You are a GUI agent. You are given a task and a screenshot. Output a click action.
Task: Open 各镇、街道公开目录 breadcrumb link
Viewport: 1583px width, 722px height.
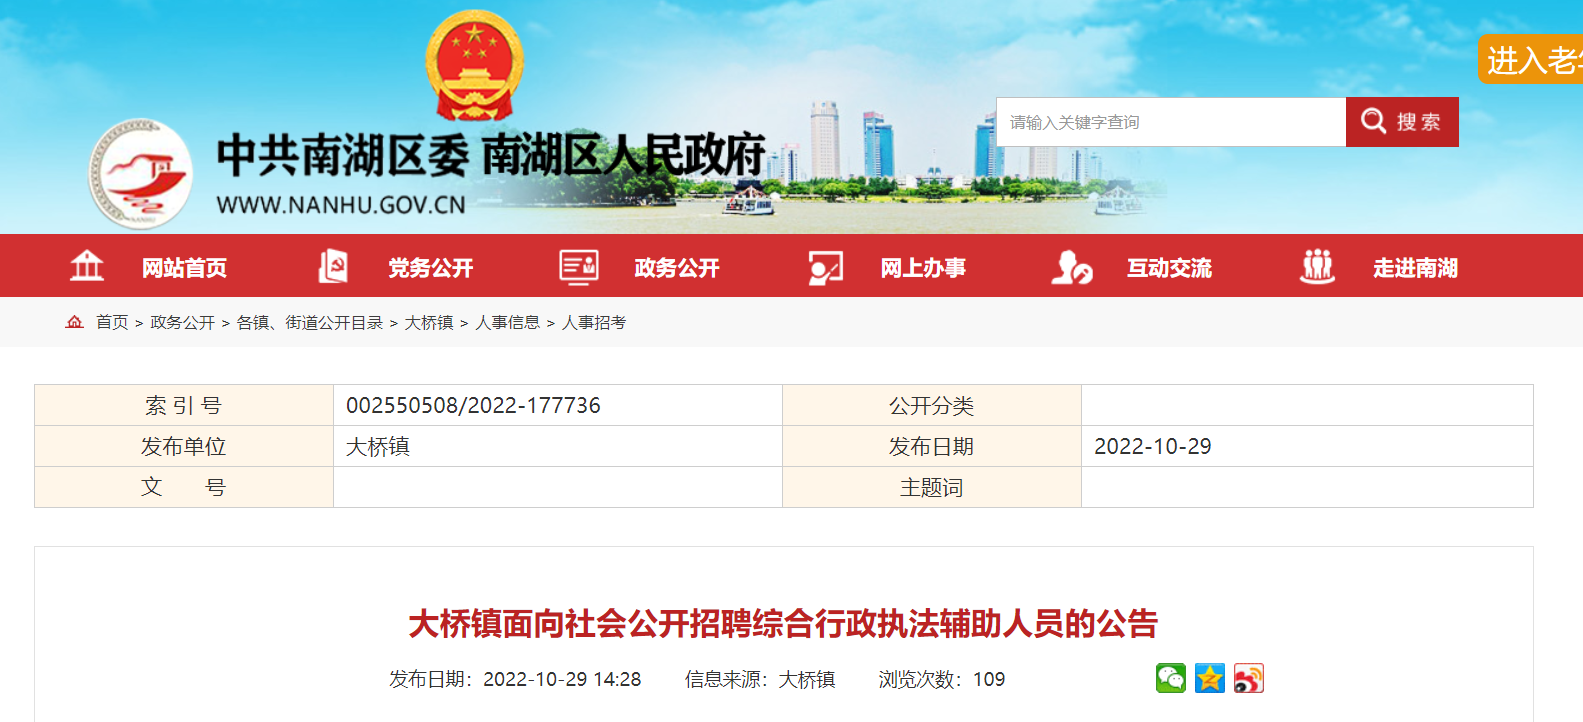tap(310, 322)
